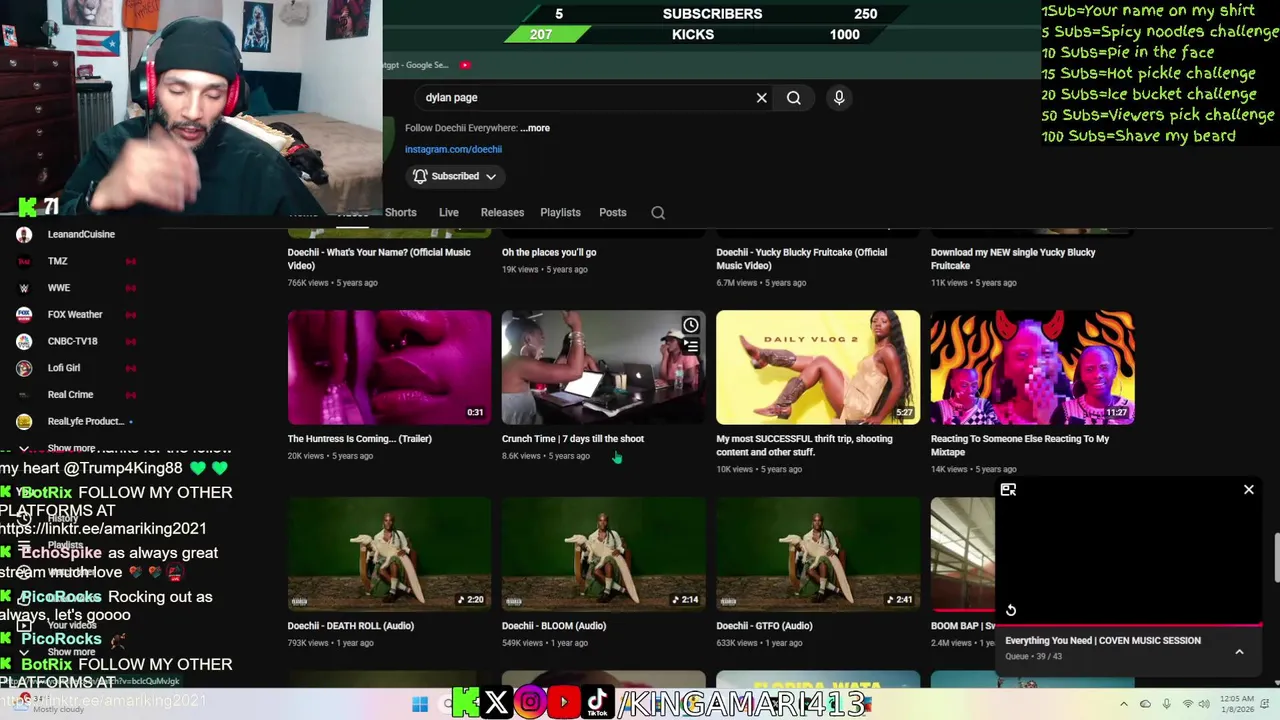
Task: Open the Windows Start menu
Action: coord(420,704)
